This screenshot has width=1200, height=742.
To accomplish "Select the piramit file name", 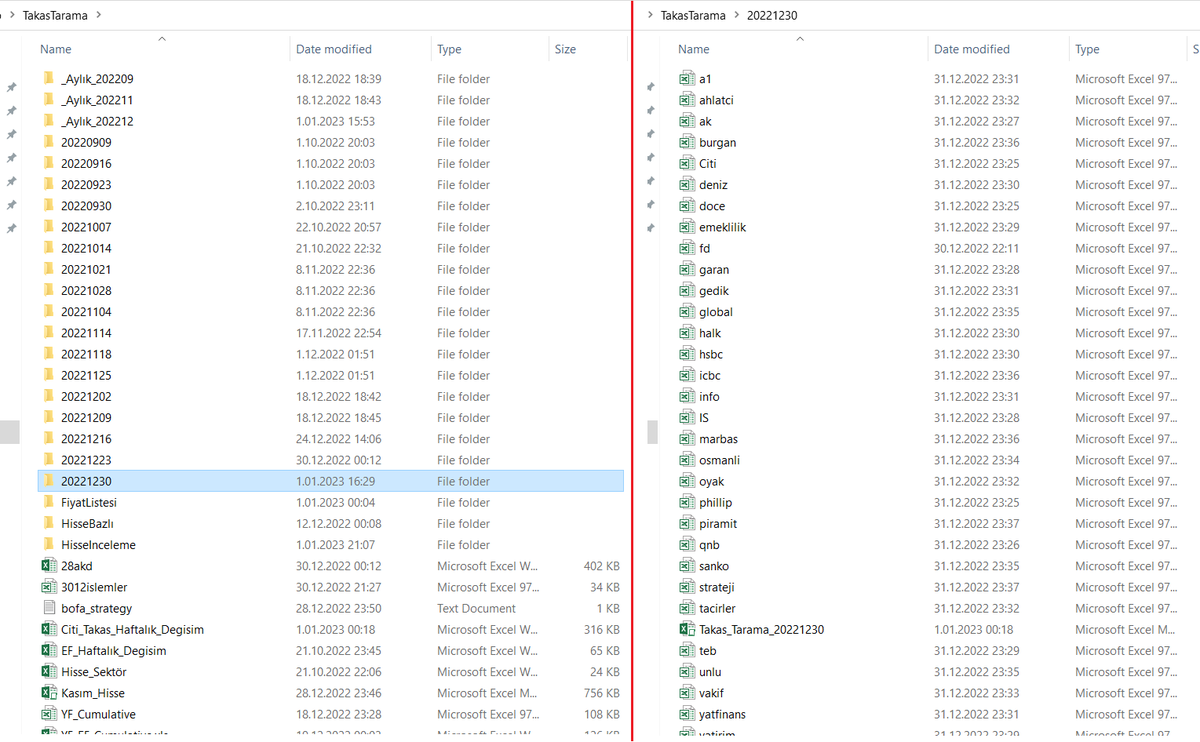I will tap(718, 524).
